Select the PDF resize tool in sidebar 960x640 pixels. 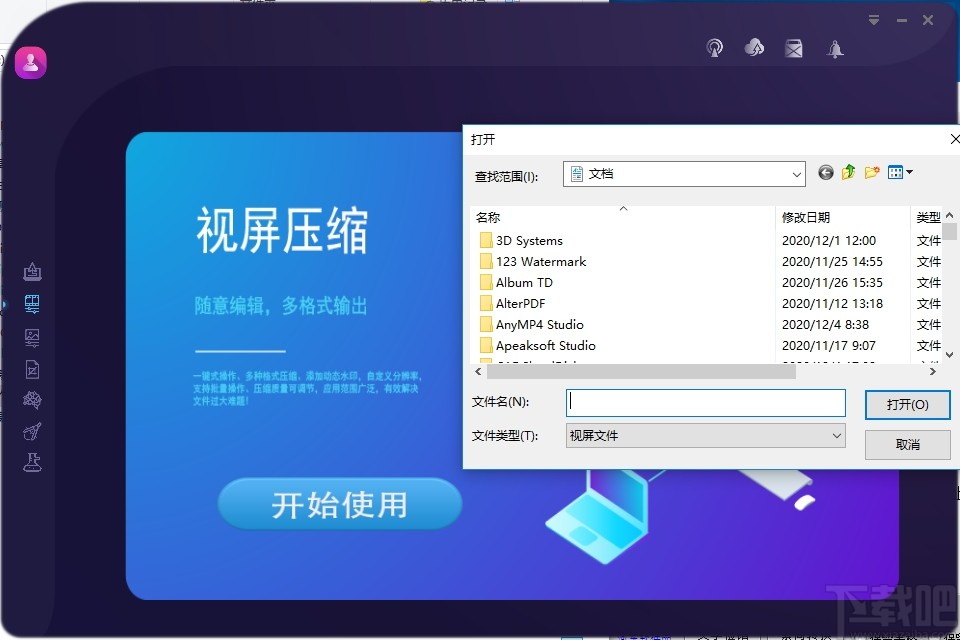point(31,369)
